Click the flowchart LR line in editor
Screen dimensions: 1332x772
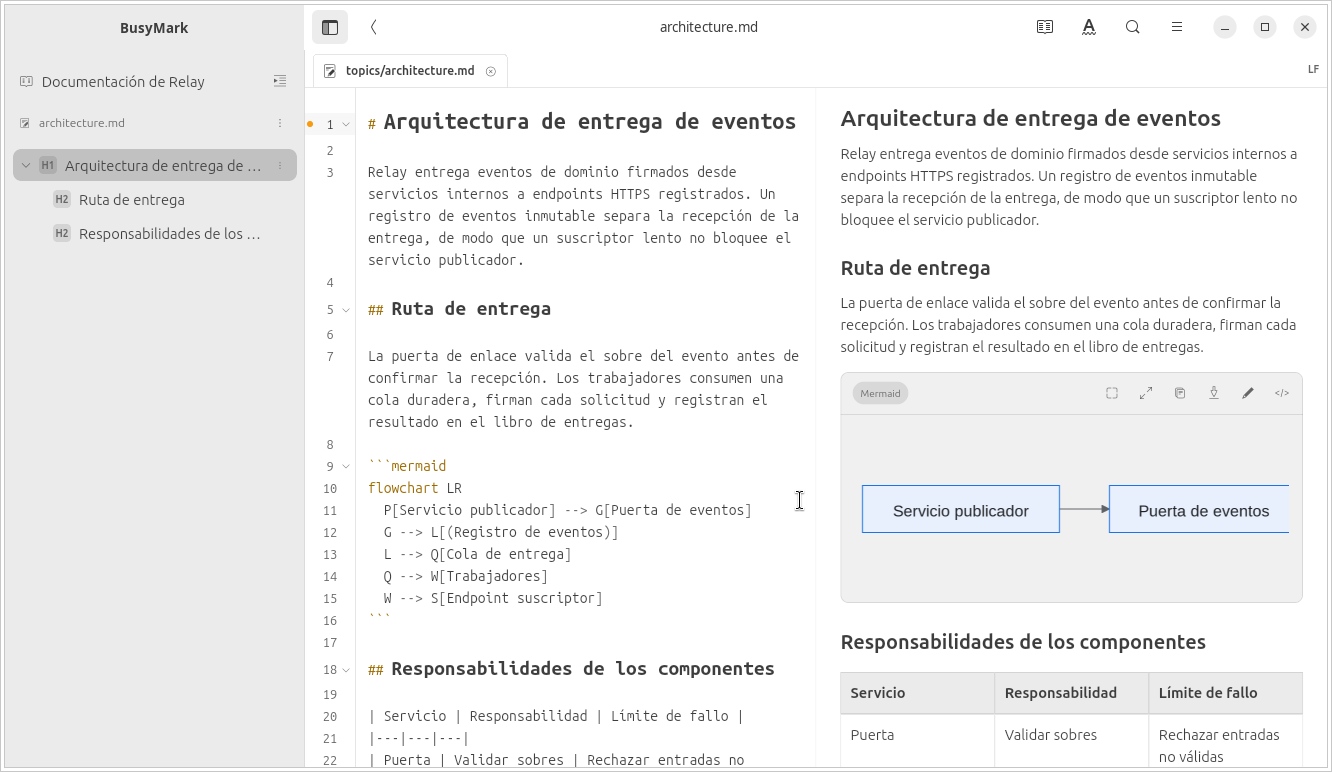click(415, 488)
